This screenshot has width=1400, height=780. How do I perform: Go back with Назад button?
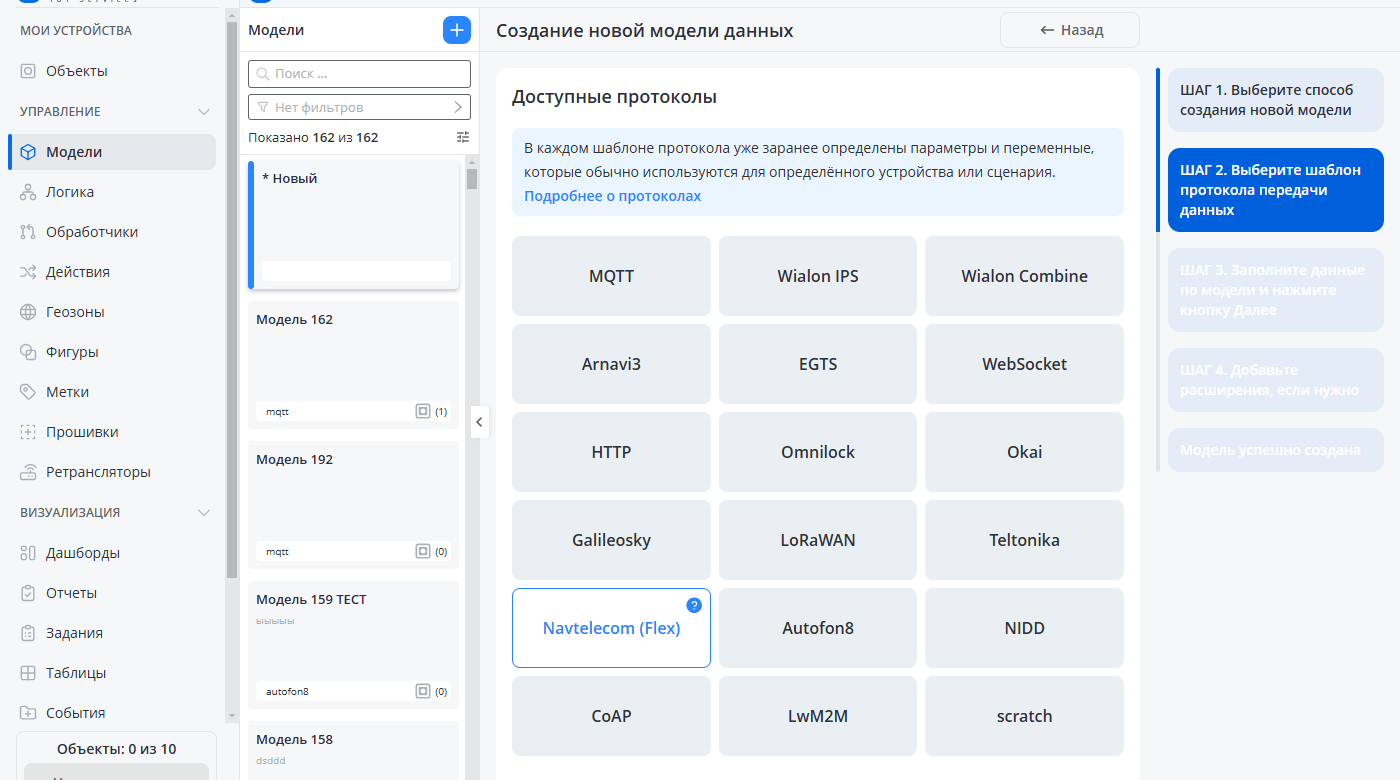coord(1070,30)
